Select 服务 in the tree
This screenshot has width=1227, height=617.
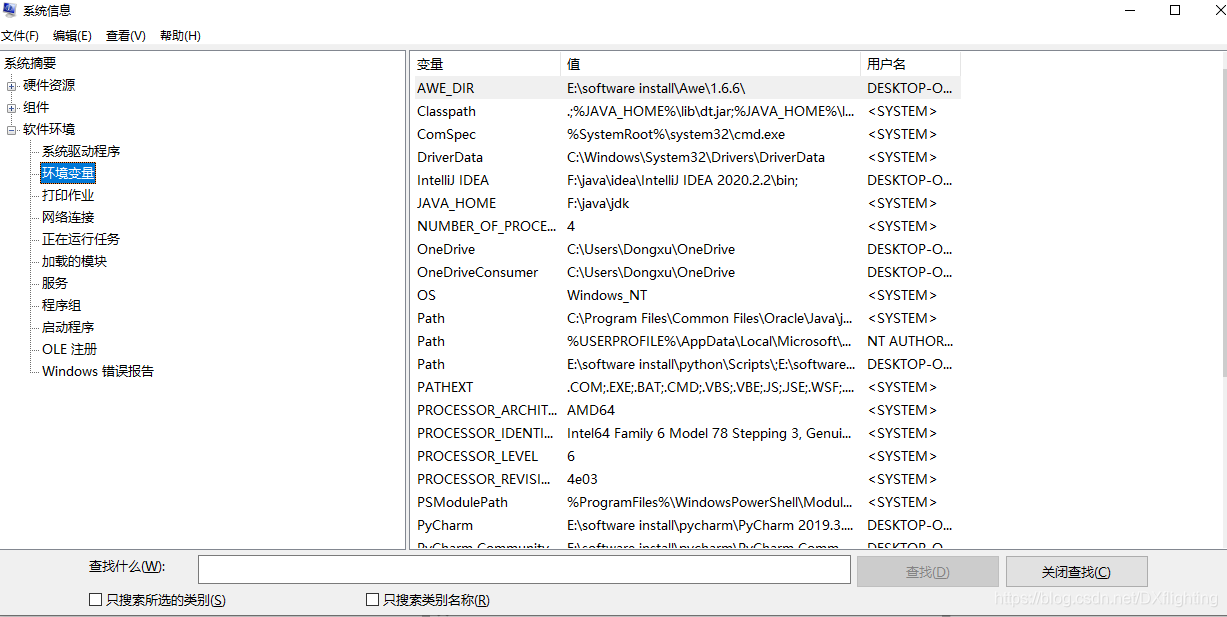[55, 284]
